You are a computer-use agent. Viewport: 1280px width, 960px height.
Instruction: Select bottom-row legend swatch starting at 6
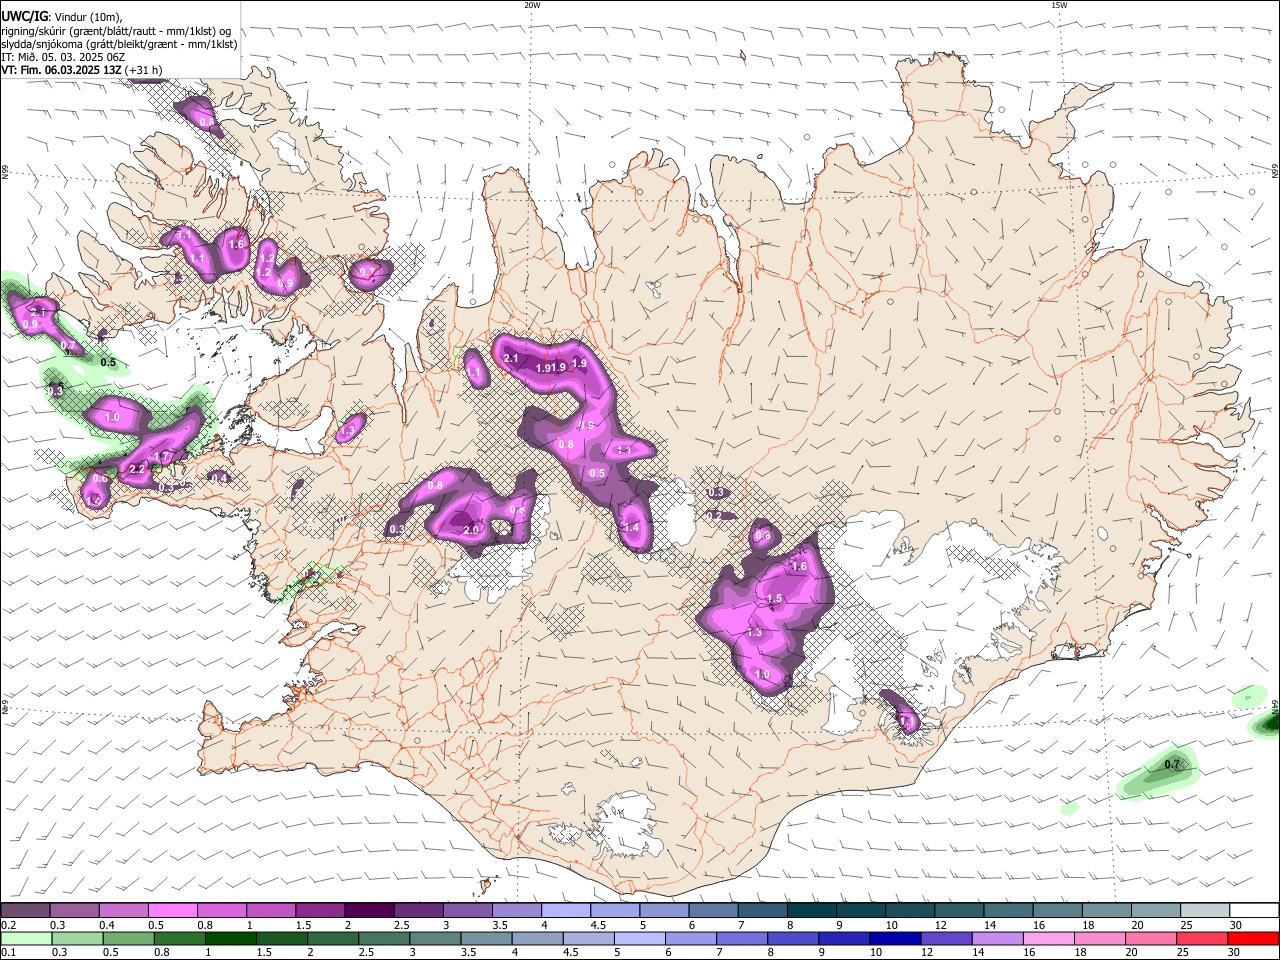(690, 938)
